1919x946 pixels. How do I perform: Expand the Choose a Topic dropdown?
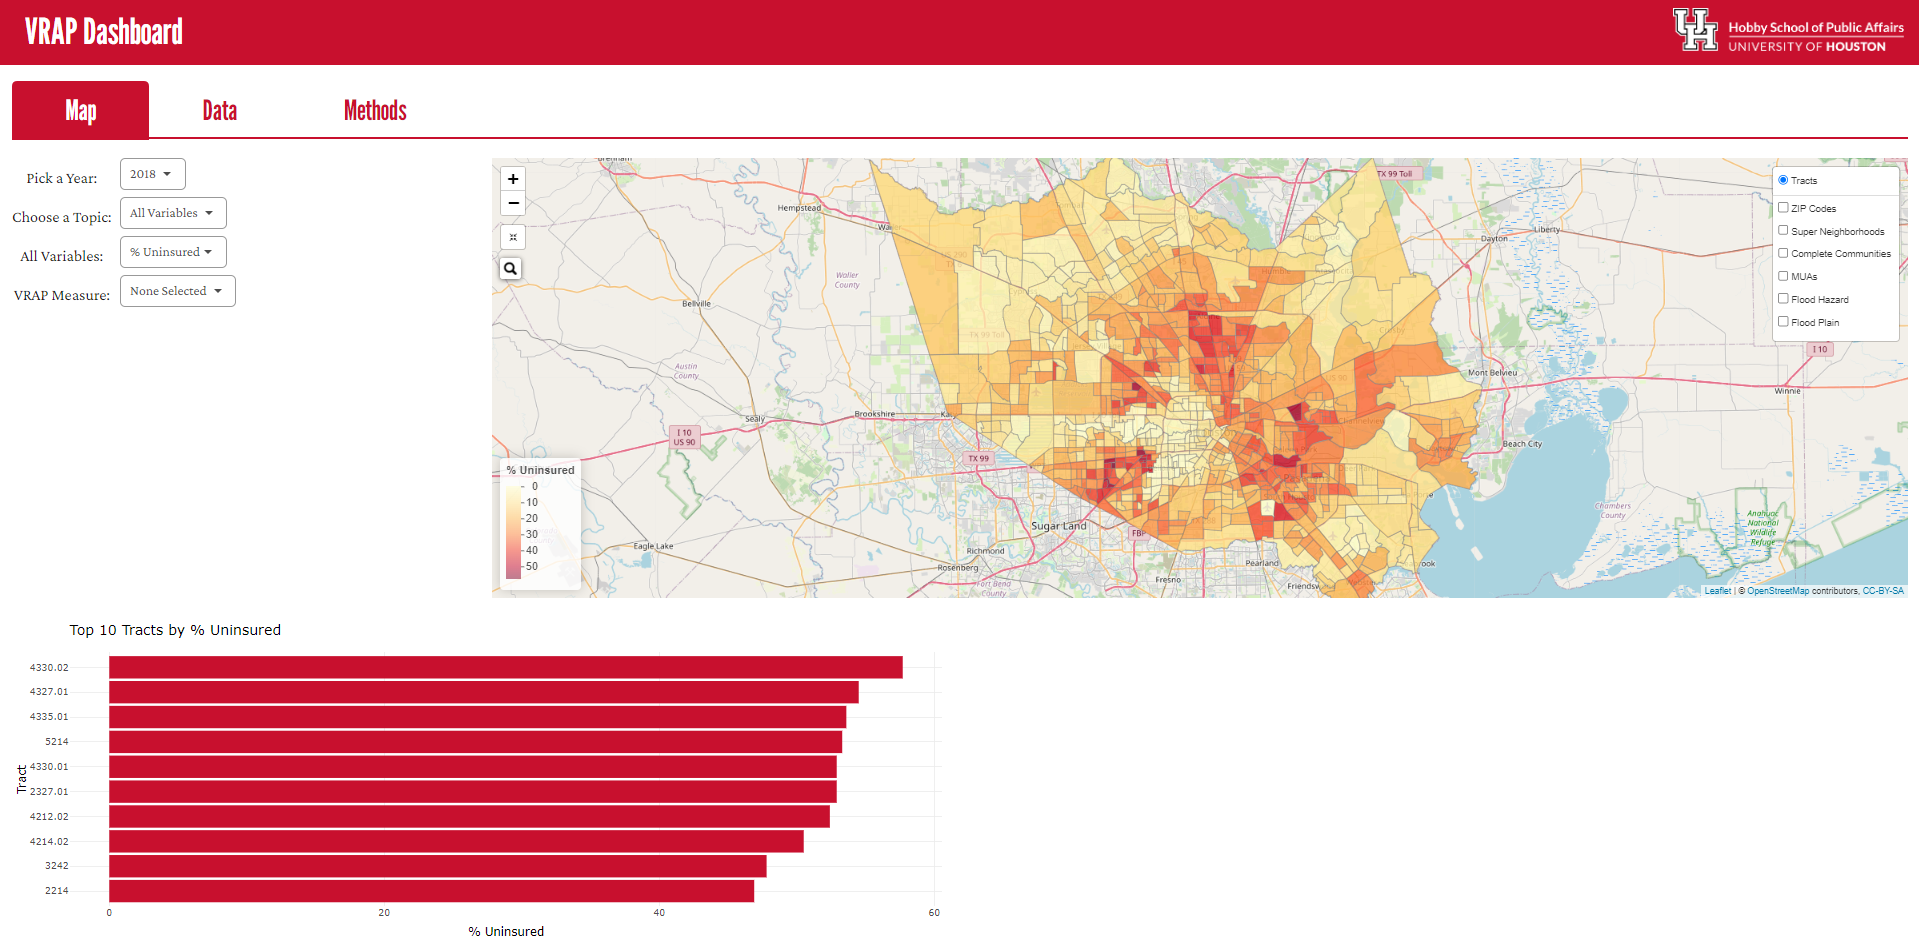pyautogui.click(x=173, y=213)
